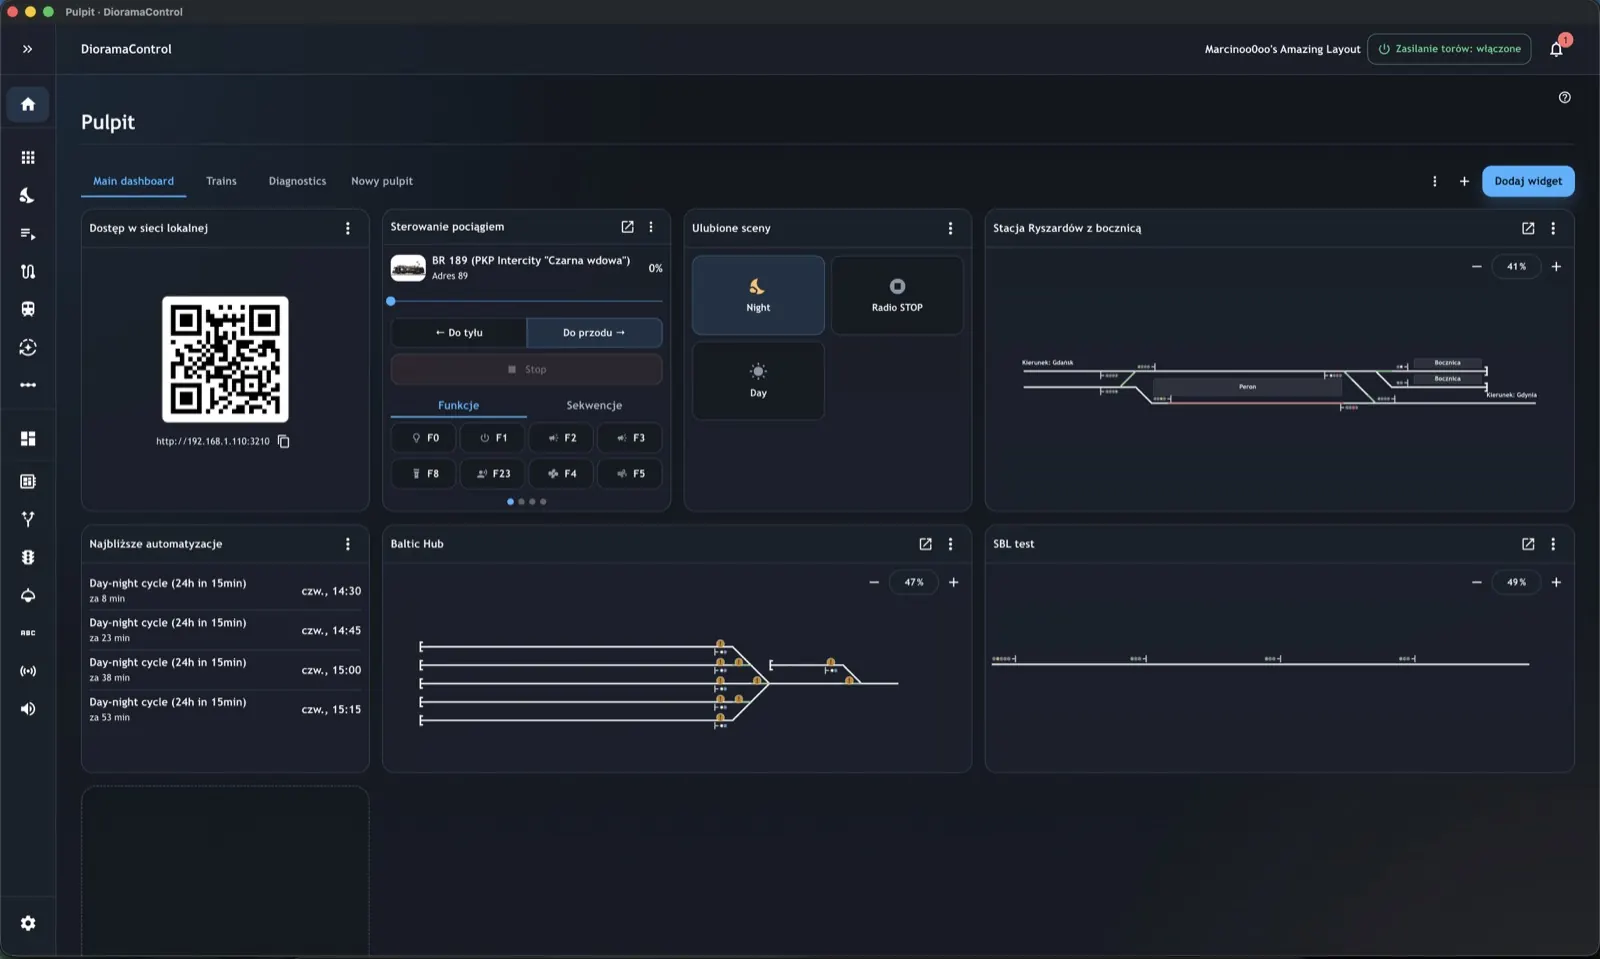1600x959 pixels.
Task: Click Dodaj widget button
Action: 1528,181
